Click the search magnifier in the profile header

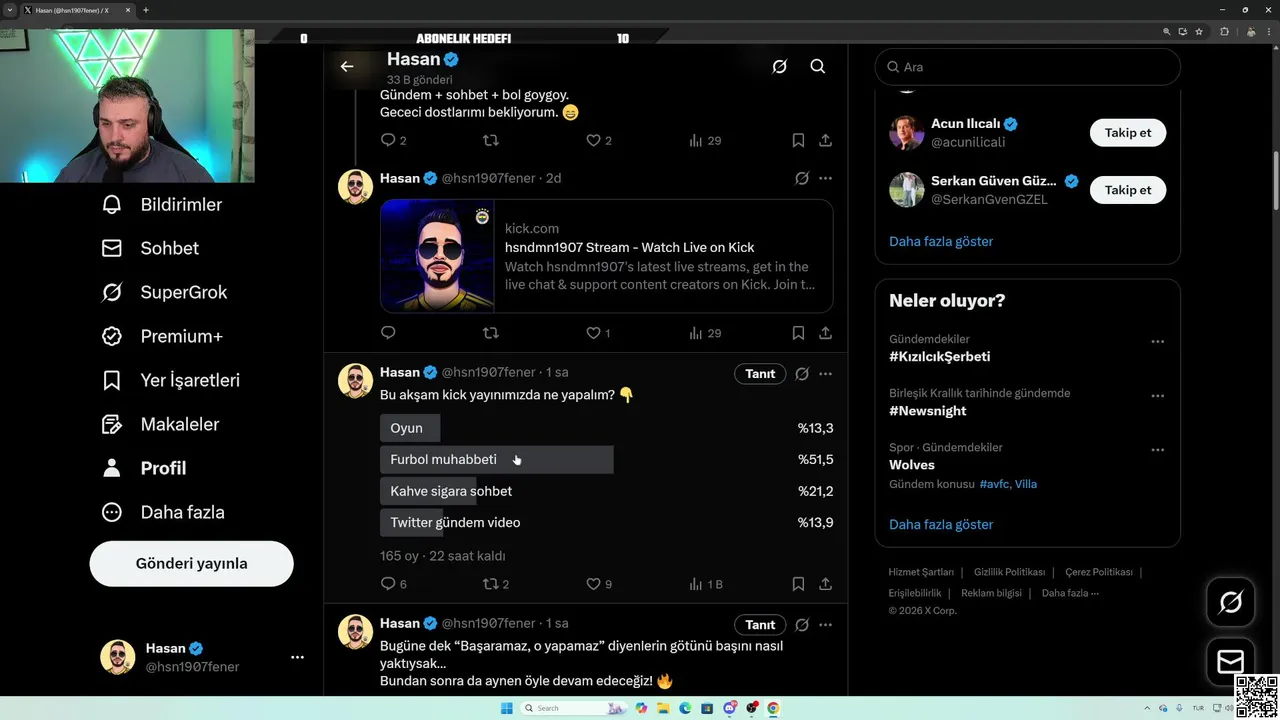[x=818, y=67]
